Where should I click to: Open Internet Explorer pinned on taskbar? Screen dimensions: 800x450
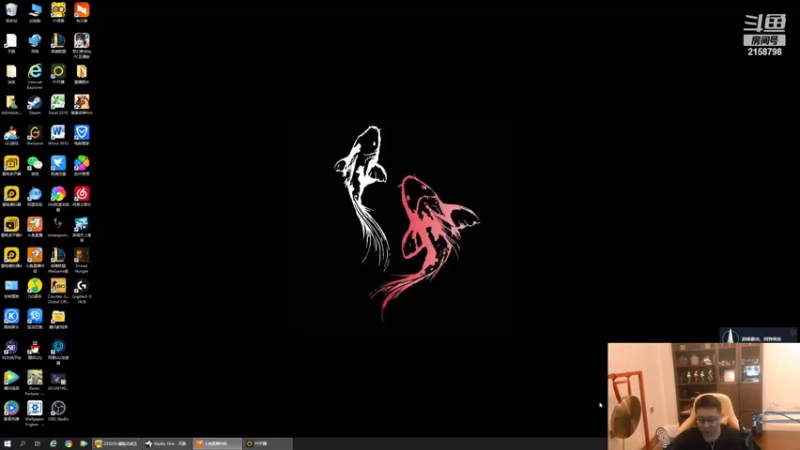pyautogui.click(x=53, y=444)
